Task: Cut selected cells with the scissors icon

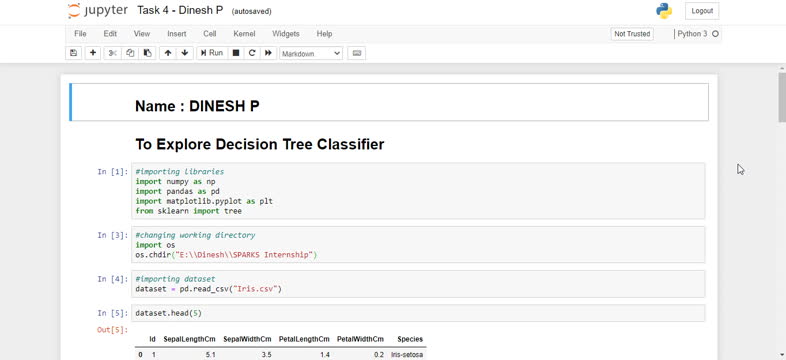Action: pyautogui.click(x=112, y=53)
